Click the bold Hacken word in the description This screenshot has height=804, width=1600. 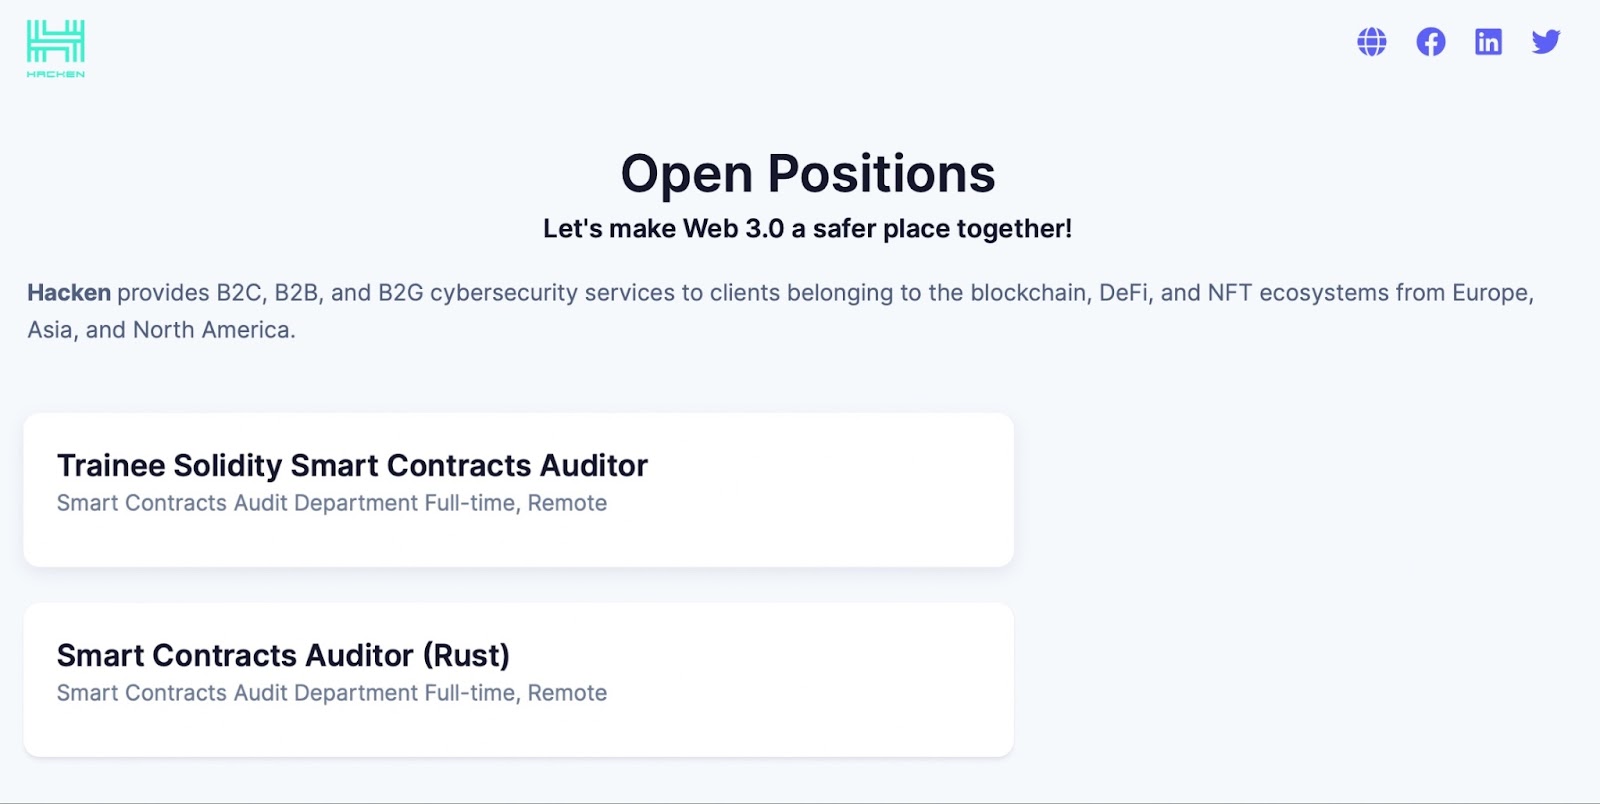point(69,293)
